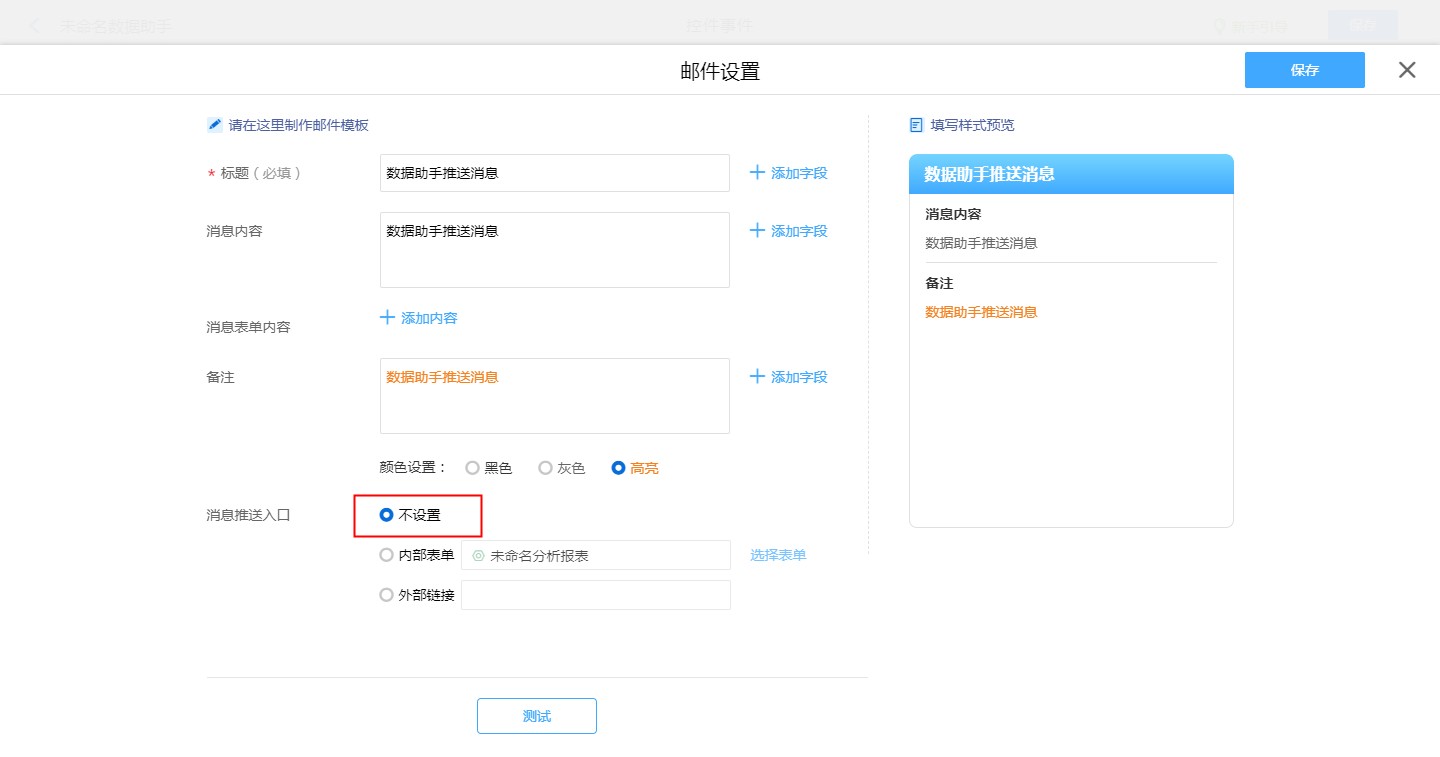
Task: Click the pencil icon beside template heading
Action: point(214,125)
